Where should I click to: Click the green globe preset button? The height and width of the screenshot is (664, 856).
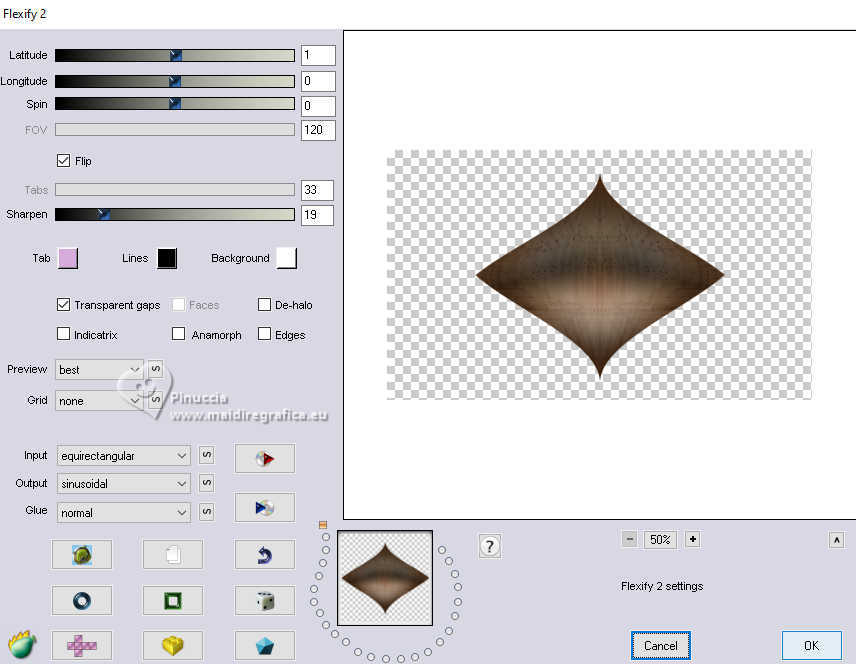click(x=82, y=555)
